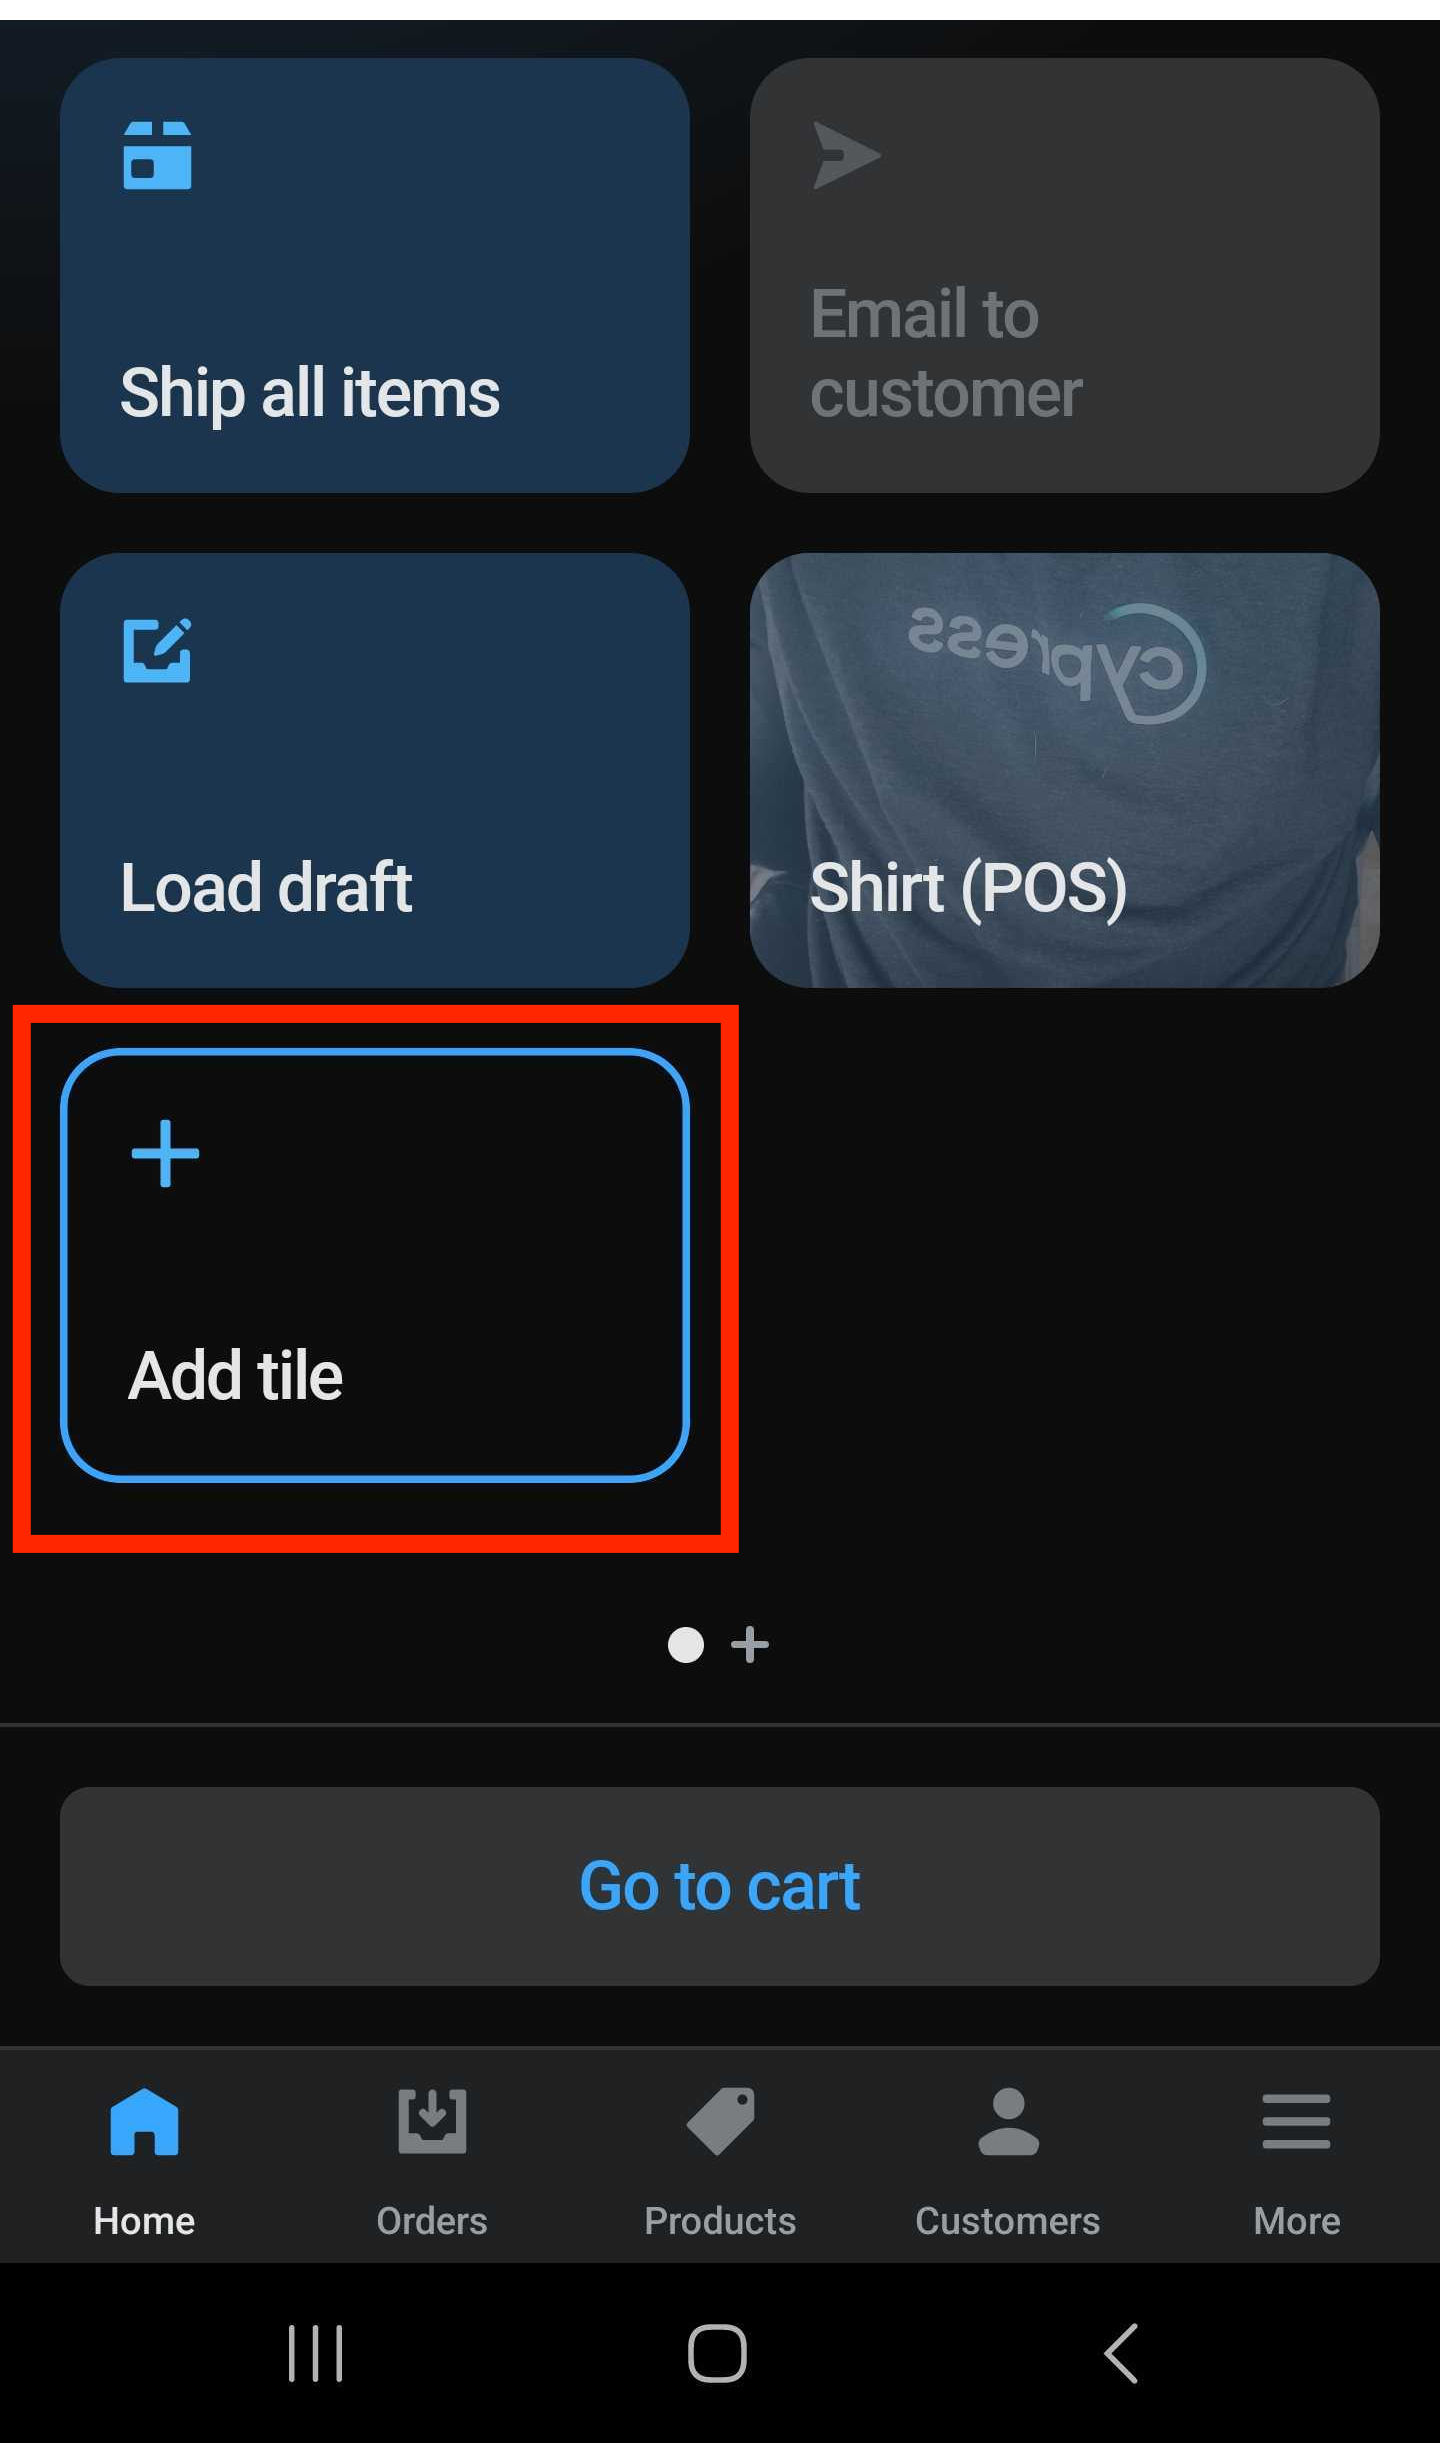Tap the Add tile label
The height and width of the screenshot is (2443, 1440).
coord(236,1375)
